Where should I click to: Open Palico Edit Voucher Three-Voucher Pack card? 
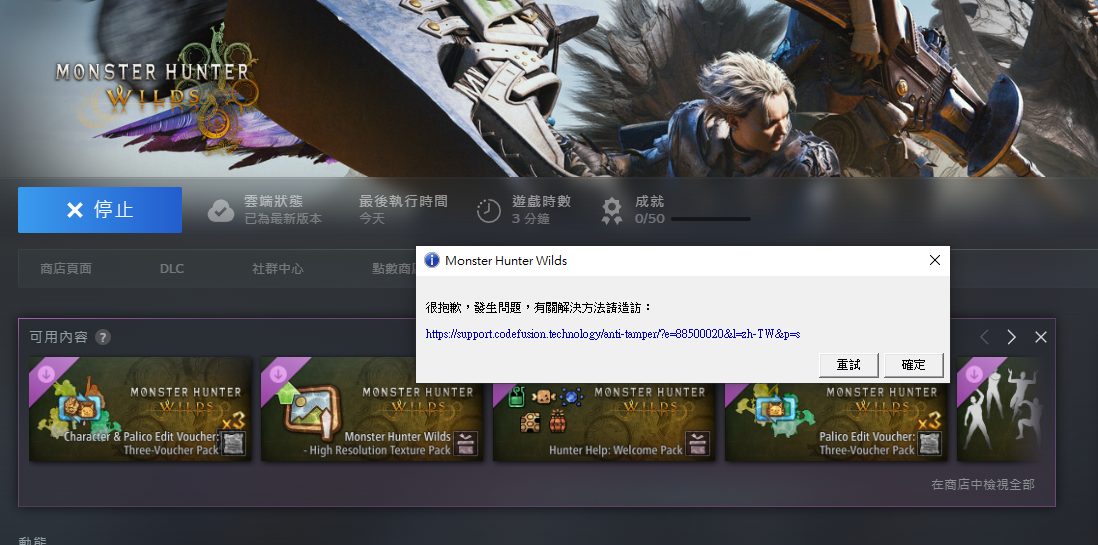click(835, 422)
